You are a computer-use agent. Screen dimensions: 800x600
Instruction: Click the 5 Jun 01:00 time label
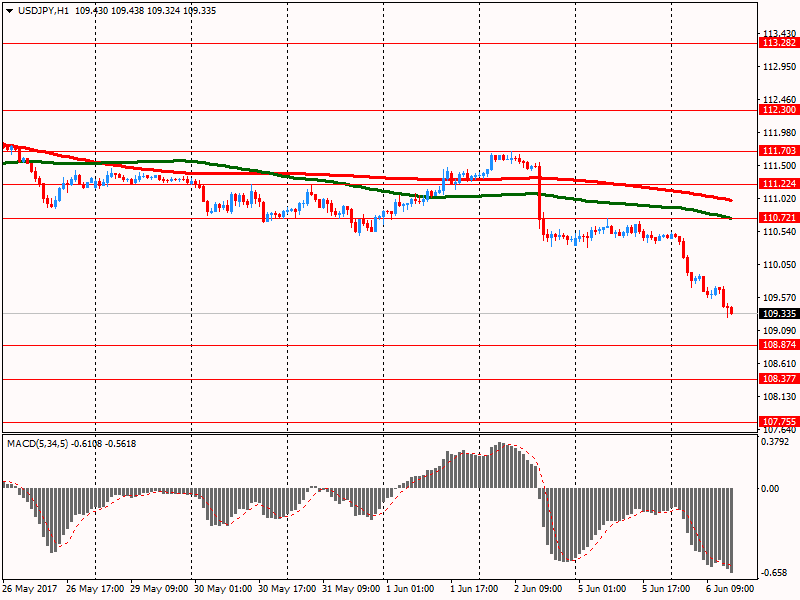(602, 589)
